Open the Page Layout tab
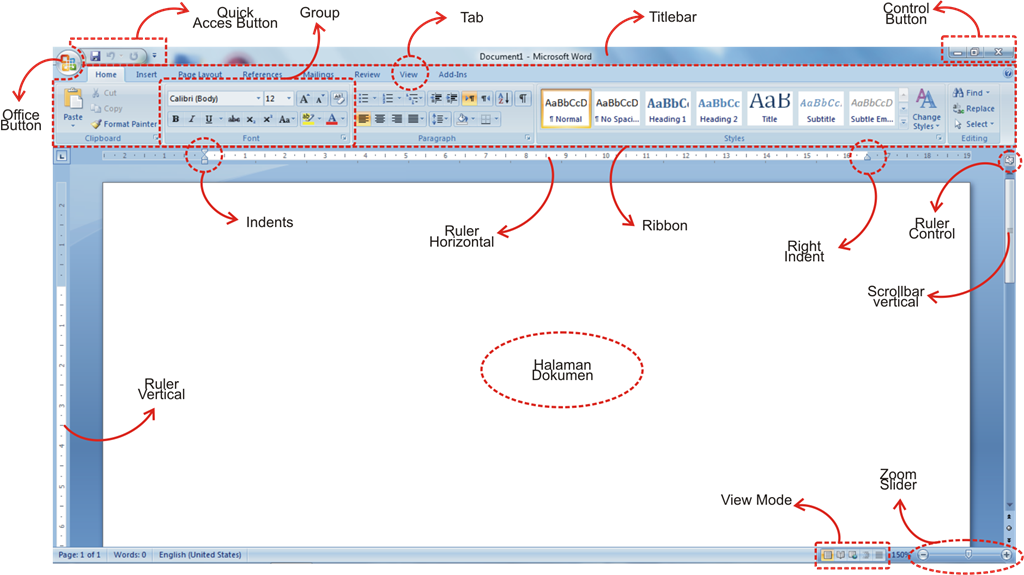 pos(200,74)
